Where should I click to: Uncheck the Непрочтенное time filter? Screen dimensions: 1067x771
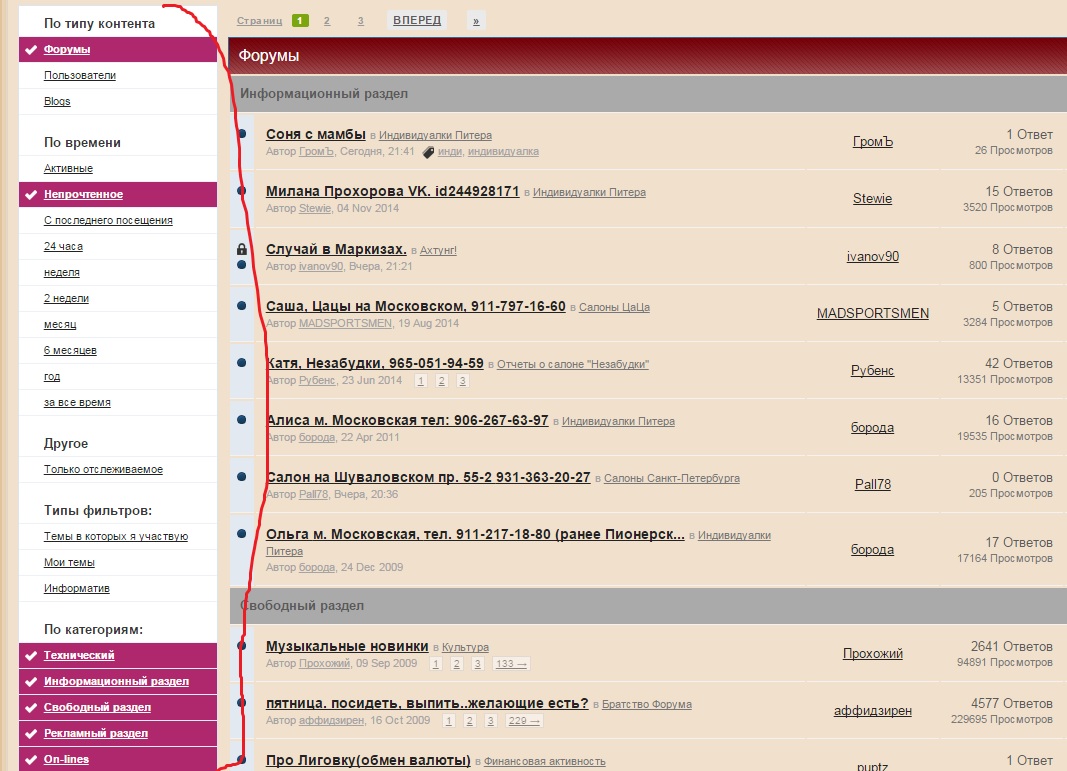click(83, 194)
